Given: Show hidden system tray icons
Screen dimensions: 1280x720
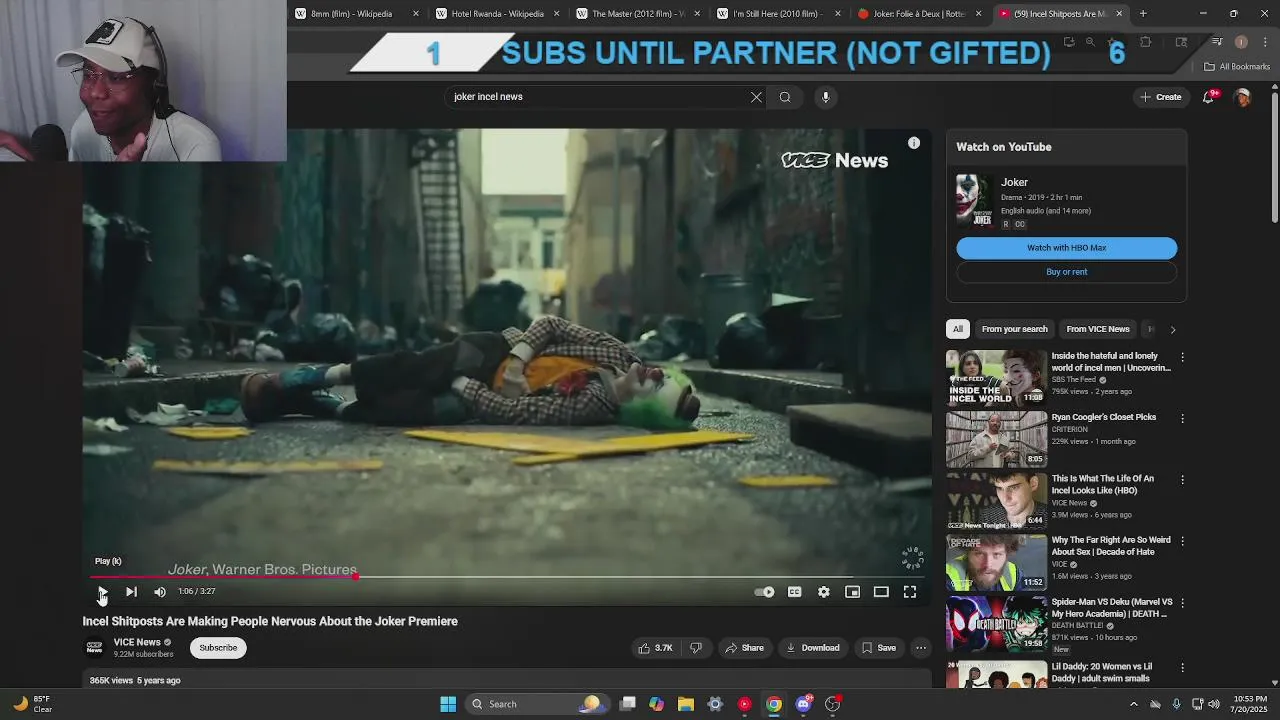Looking at the screenshot, I should (x=1133, y=704).
